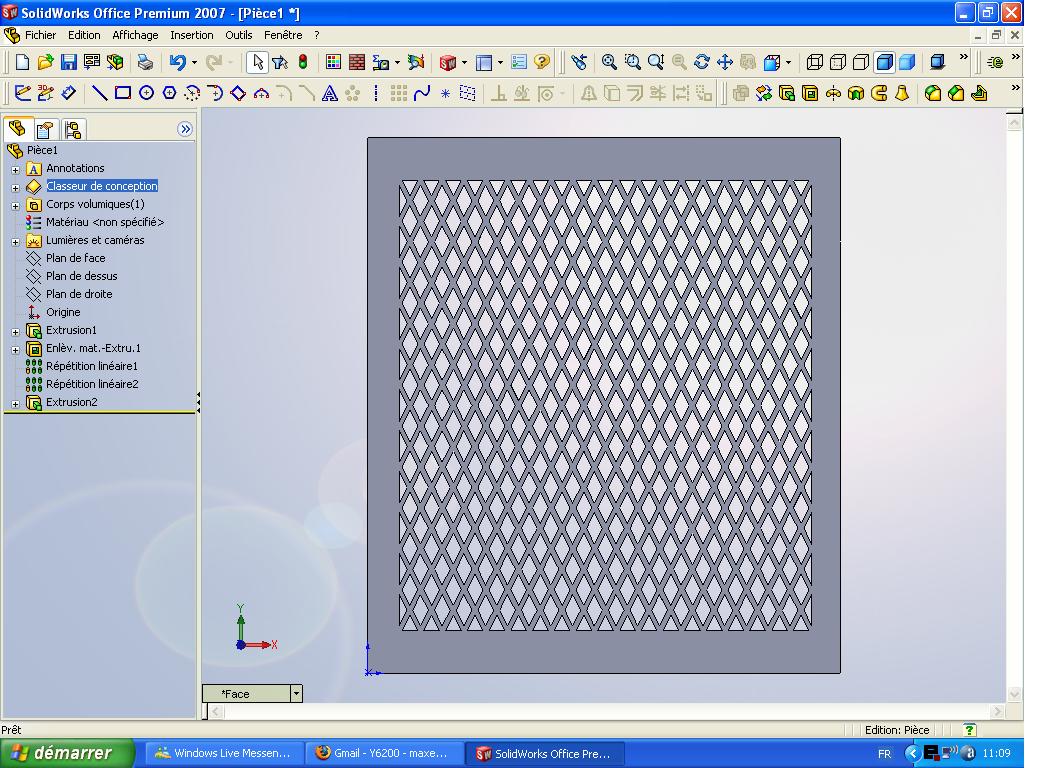Open the *Face view orientation dropdown
The width and height of the screenshot is (1038, 768).
click(x=296, y=693)
